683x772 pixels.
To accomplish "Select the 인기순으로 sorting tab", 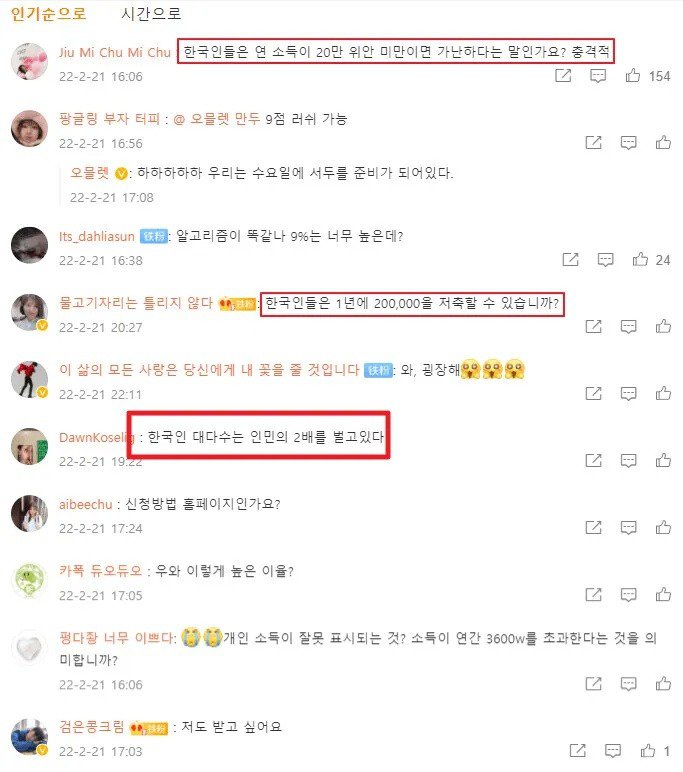I will click(x=48, y=14).
